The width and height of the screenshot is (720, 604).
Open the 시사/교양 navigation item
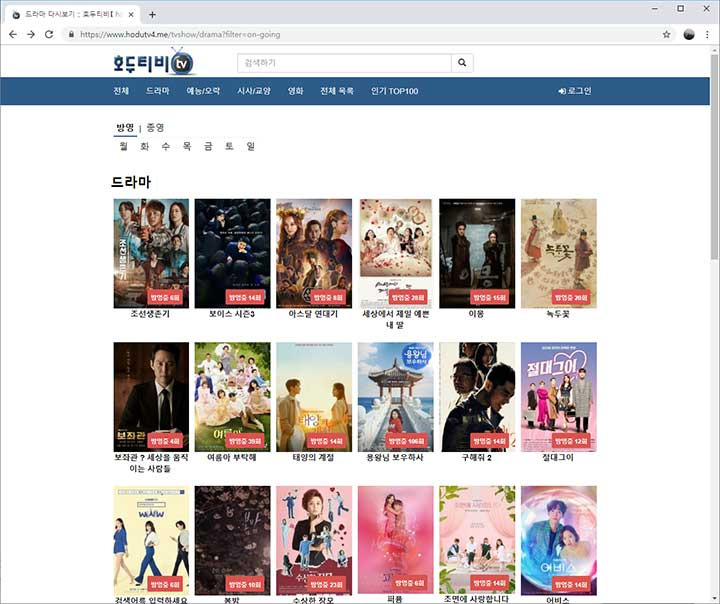(254, 91)
